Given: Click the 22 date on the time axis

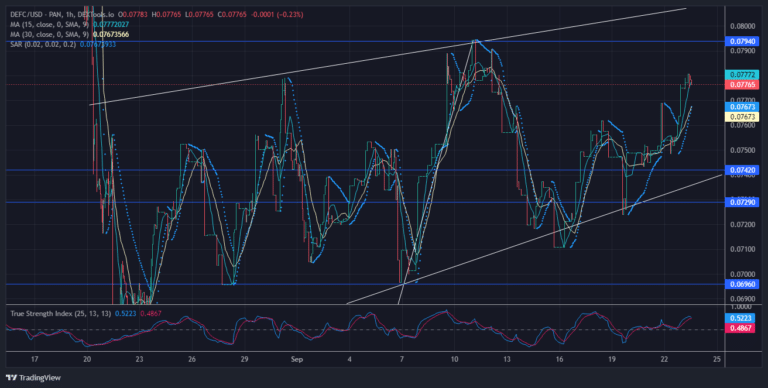Looking at the screenshot, I should pyautogui.click(x=664, y=360).
